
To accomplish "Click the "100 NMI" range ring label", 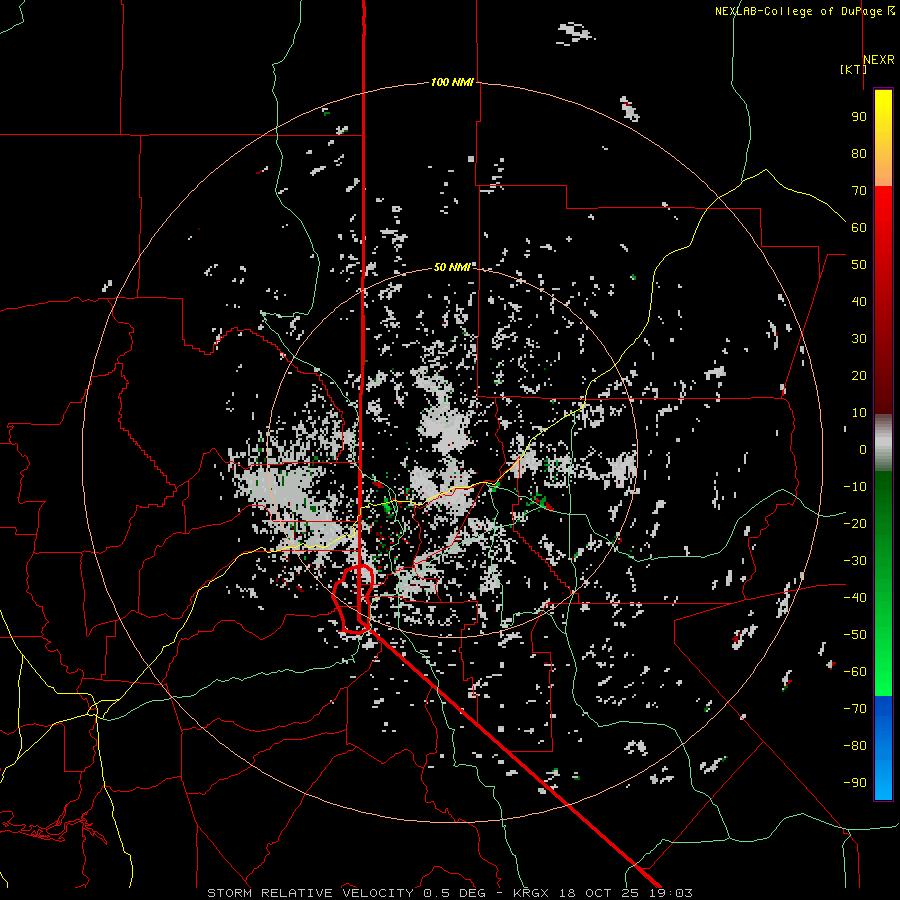I will click(x=452, y=82).
